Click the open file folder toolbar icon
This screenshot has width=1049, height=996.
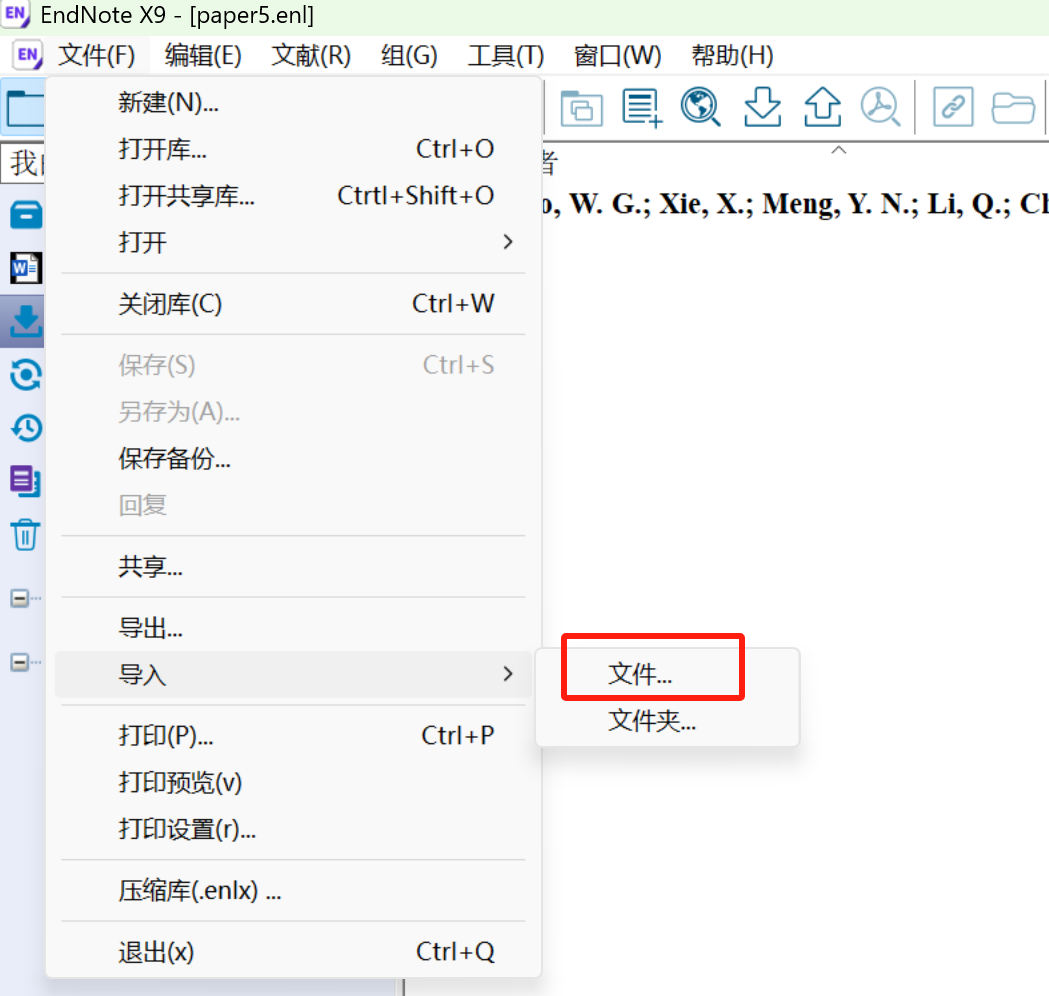(1013, 108)
